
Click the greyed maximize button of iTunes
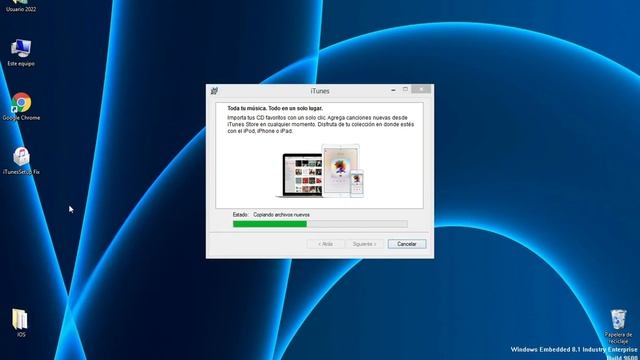point(405,89)
